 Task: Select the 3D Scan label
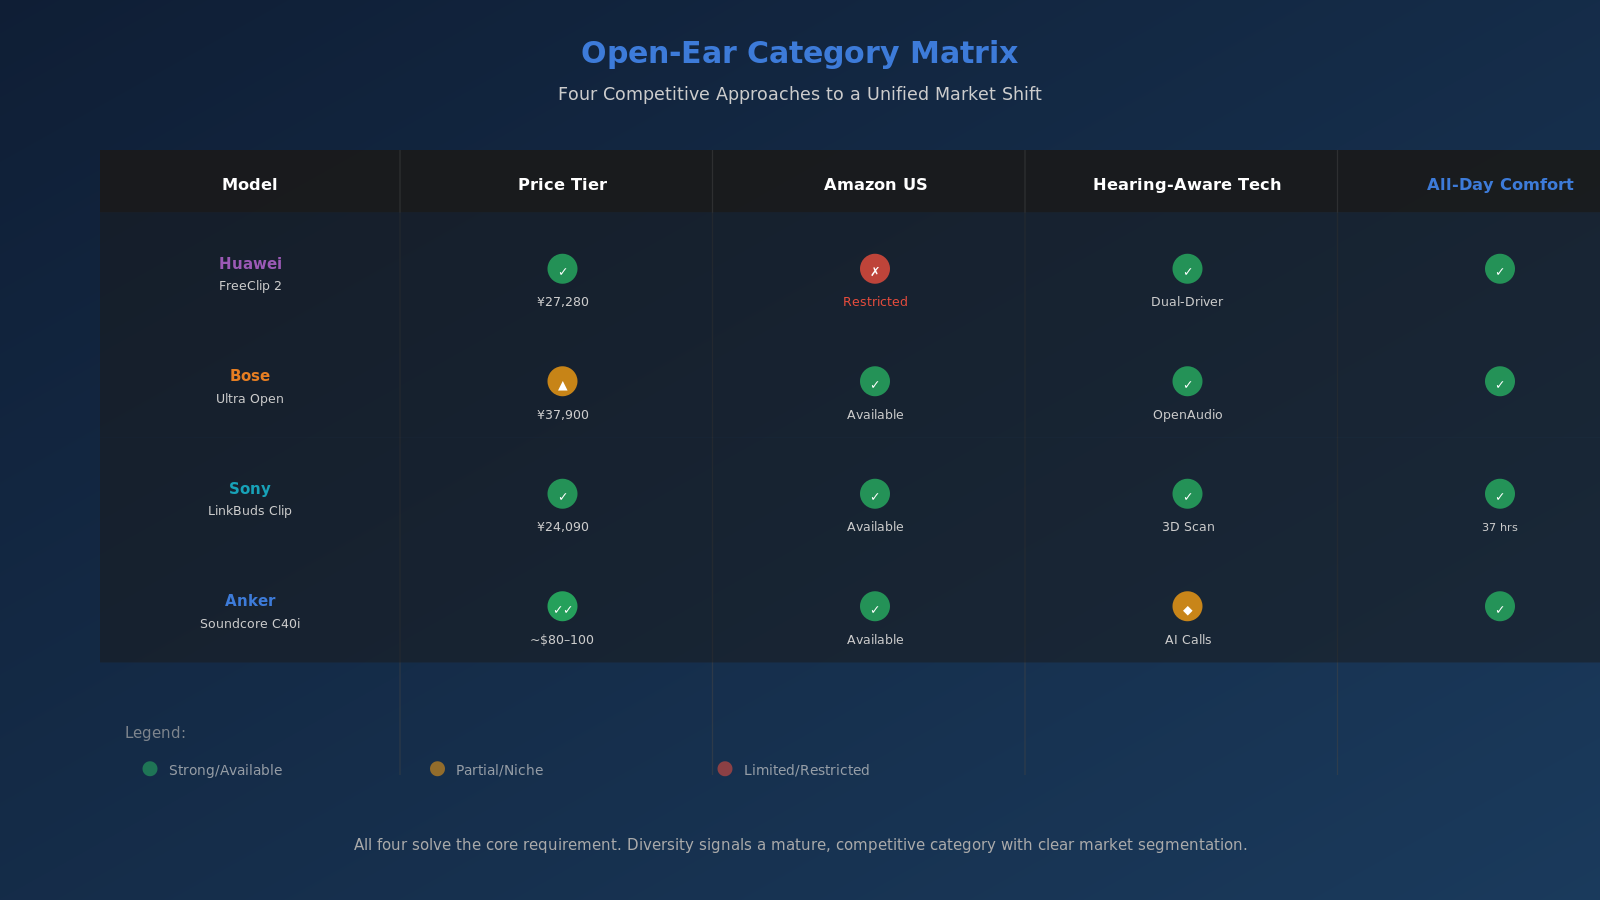[x=1188, y=527]
